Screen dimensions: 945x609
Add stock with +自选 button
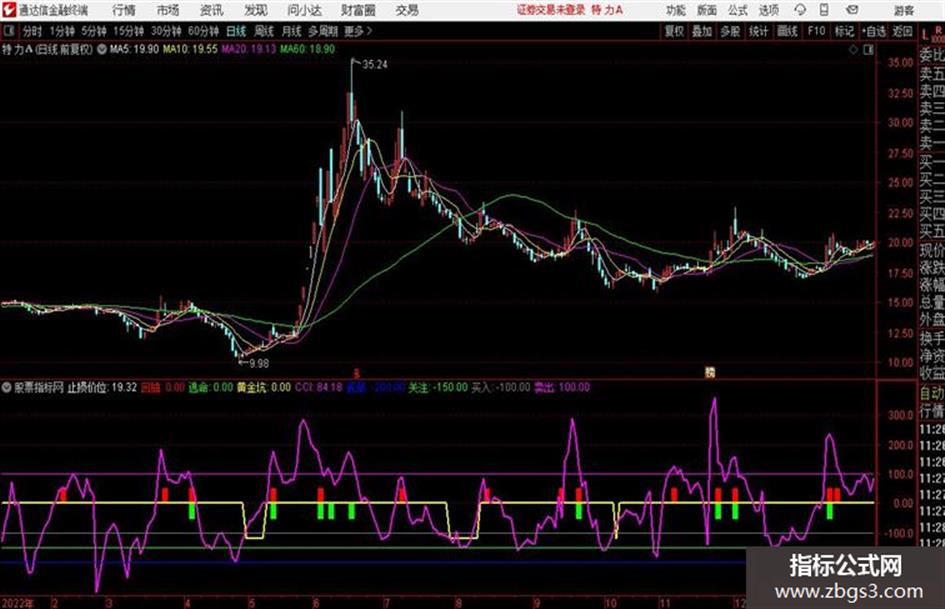(874, 31)
